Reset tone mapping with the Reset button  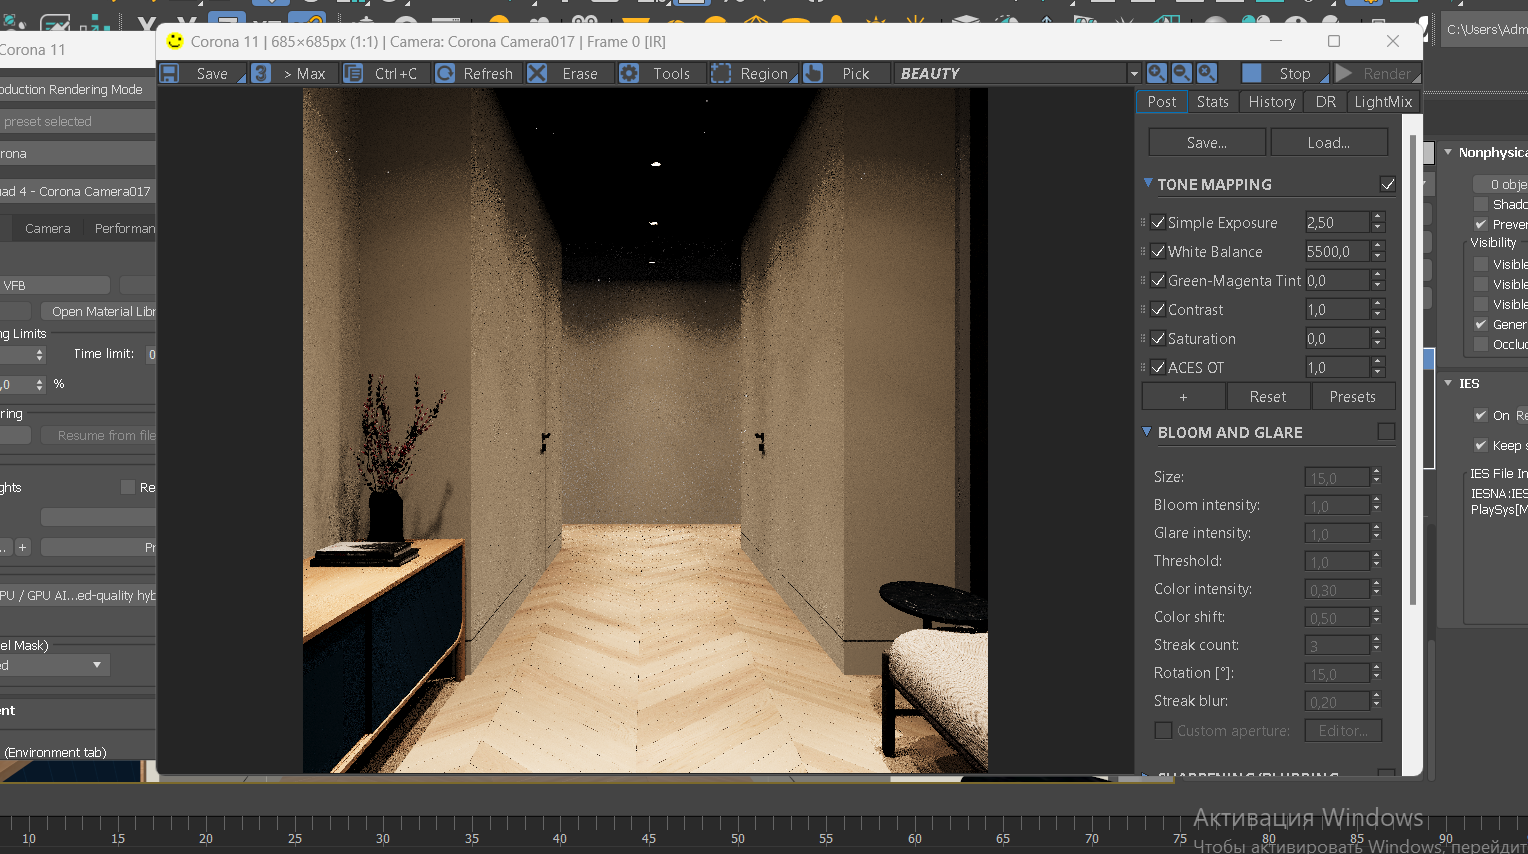[1268, 397]
